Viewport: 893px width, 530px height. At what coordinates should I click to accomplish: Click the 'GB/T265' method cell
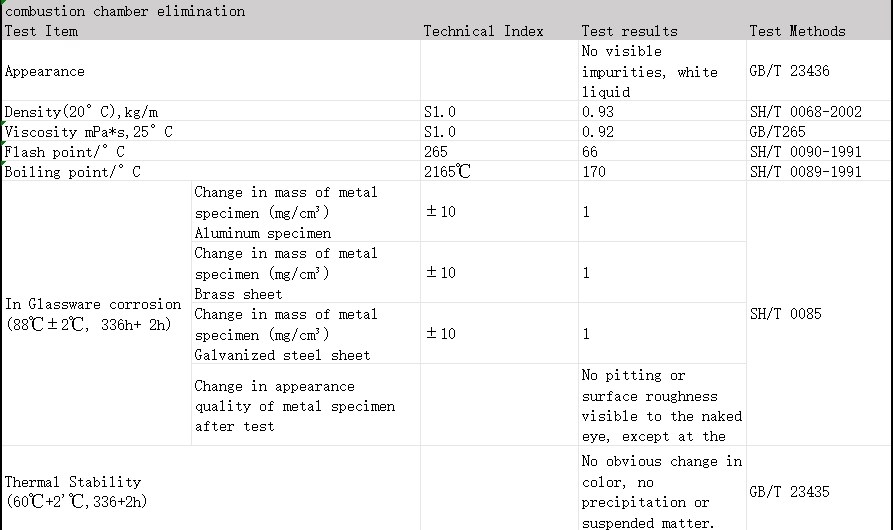point(778,131)
